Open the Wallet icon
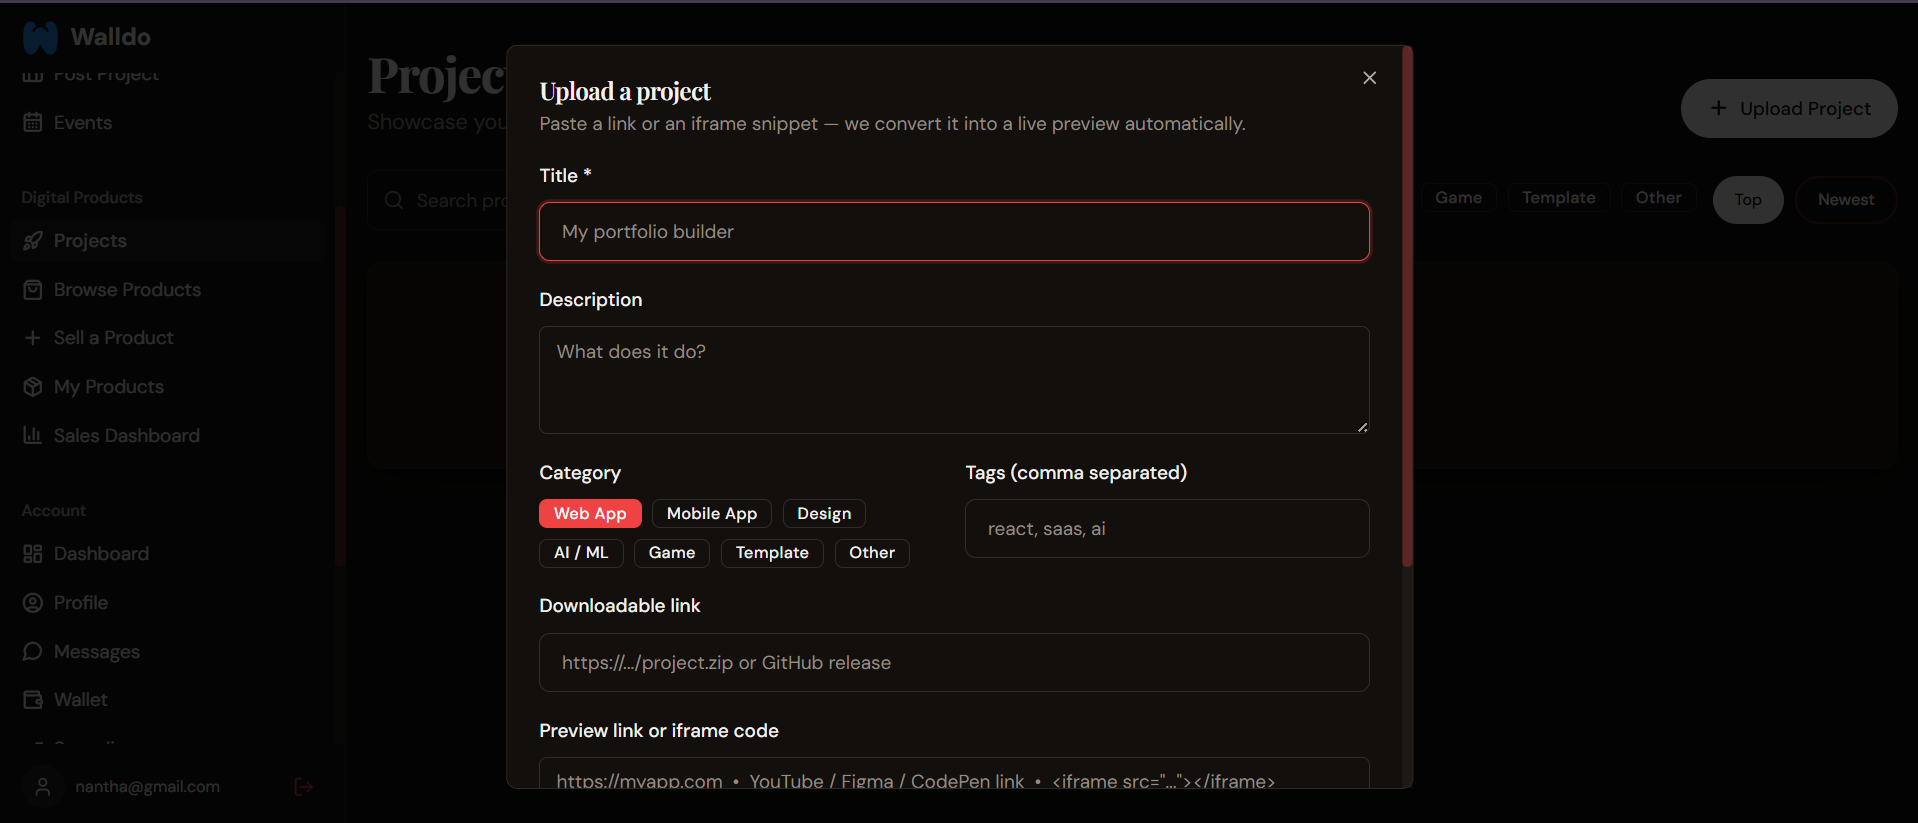 point(33,699)
